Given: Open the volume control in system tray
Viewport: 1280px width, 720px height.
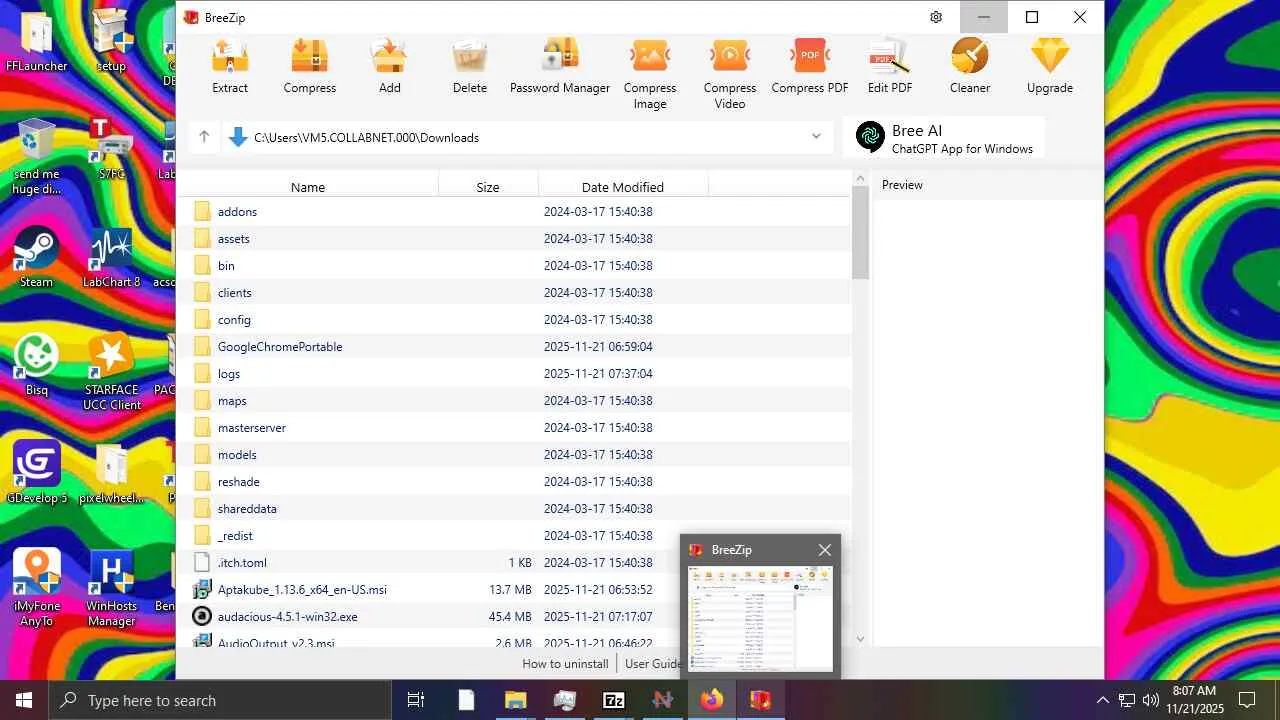Looking at the screenshot, I should tap(1151, 700).
